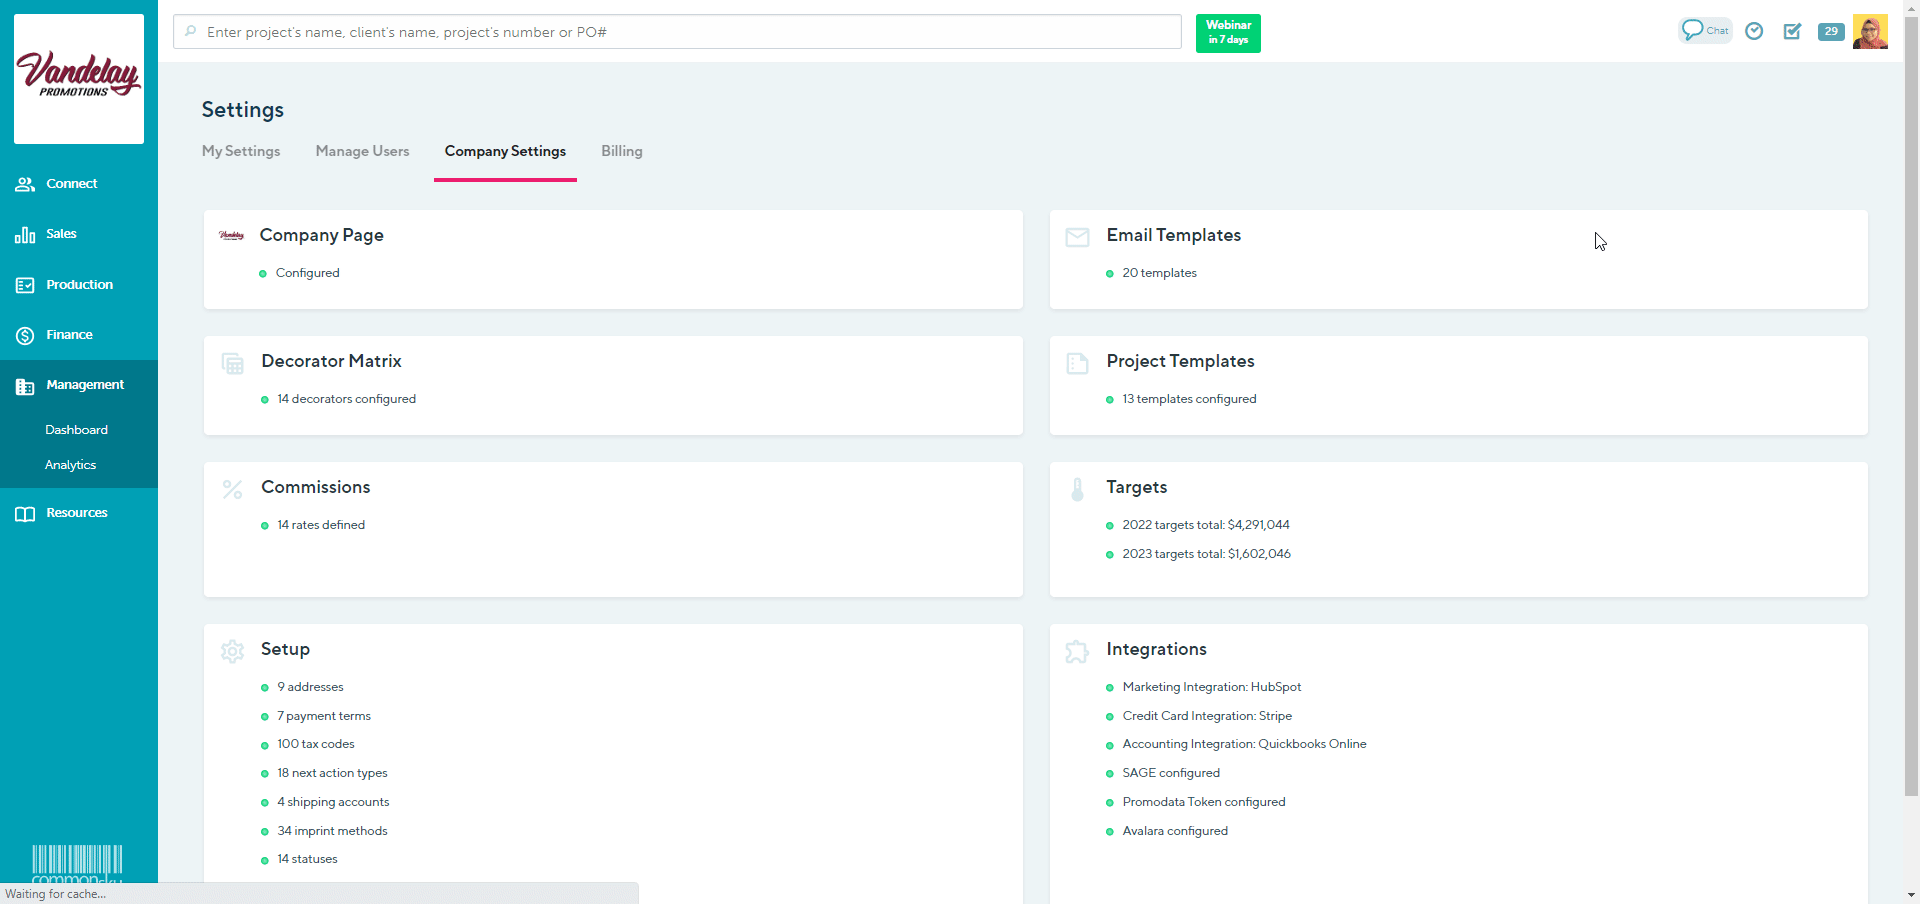The image size is (1920, 904).
Task: Open Resources in the sidebar
Action: click(76, 513)
